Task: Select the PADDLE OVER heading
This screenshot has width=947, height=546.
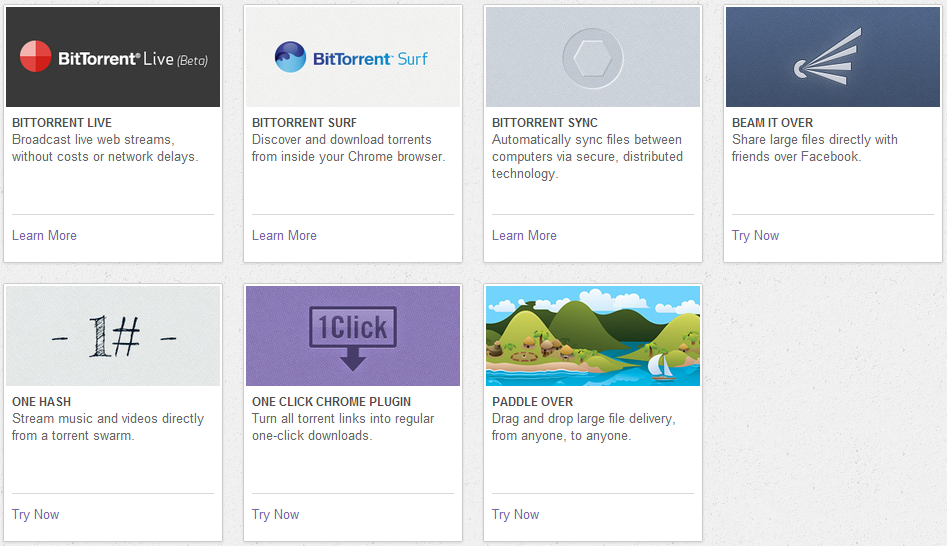Action: 532,402
